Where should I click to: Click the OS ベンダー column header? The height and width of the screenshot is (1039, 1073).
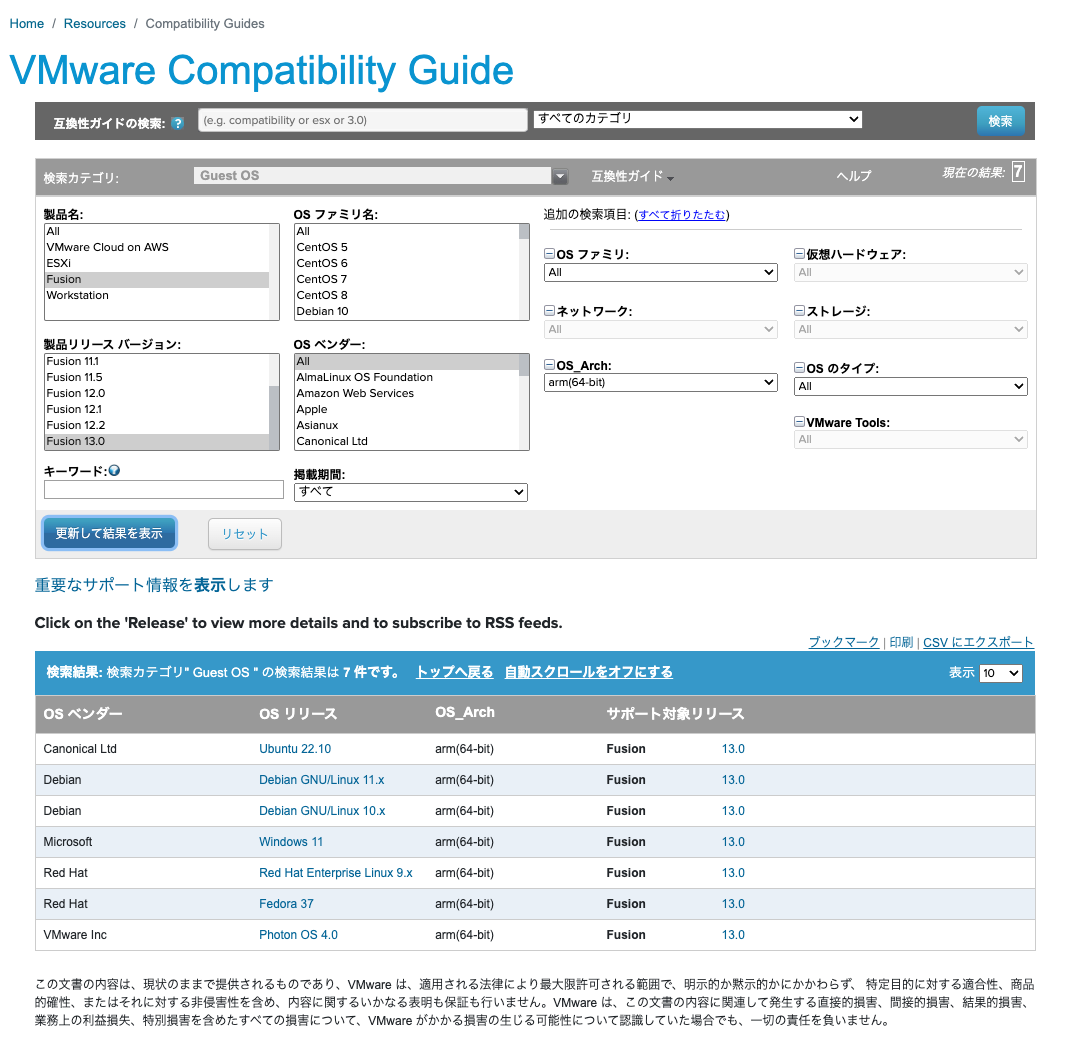[83, 714]
